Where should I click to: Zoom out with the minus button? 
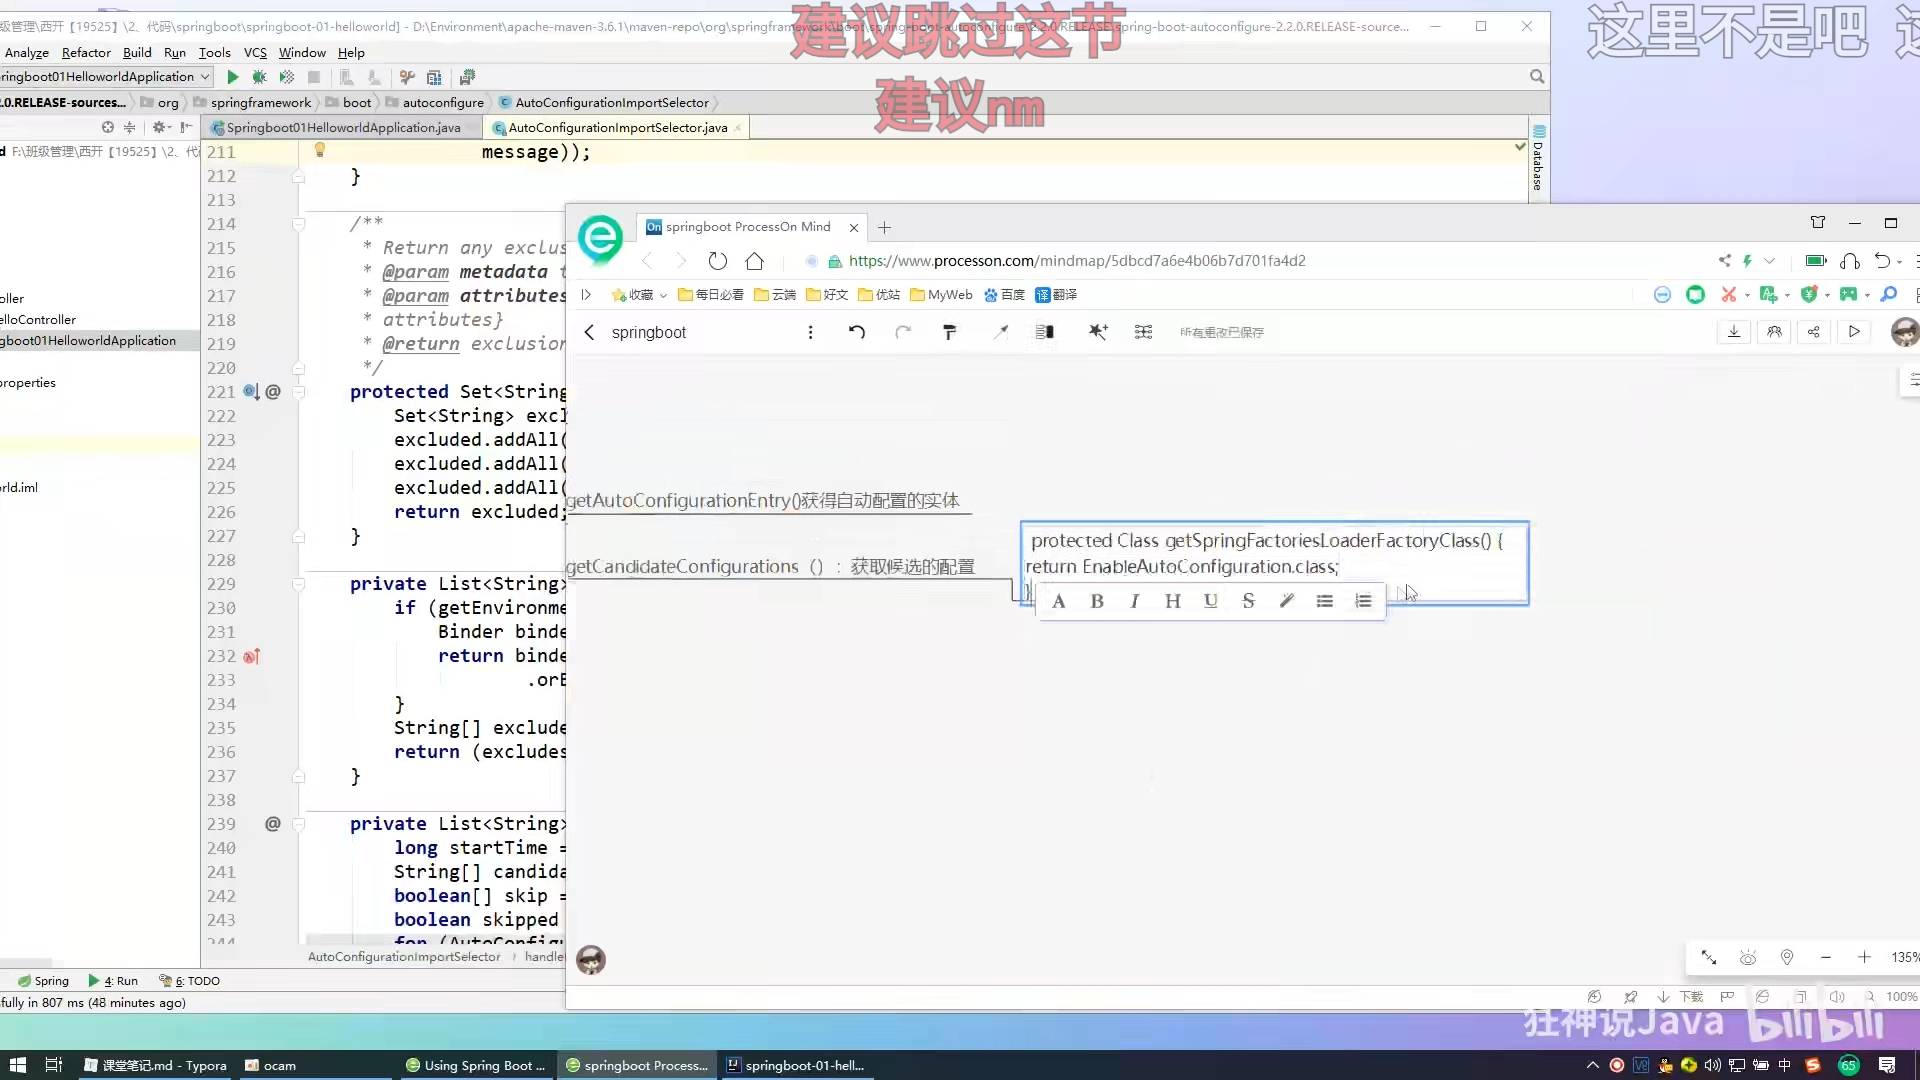click(x=1826, y=958)
